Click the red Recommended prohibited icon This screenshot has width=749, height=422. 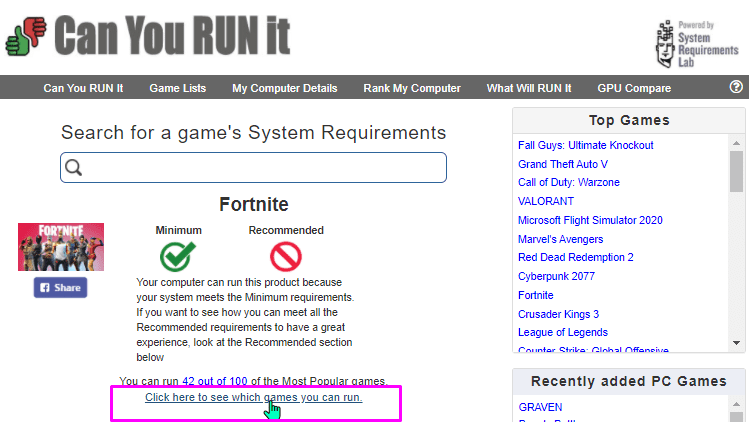pos(286,257)
